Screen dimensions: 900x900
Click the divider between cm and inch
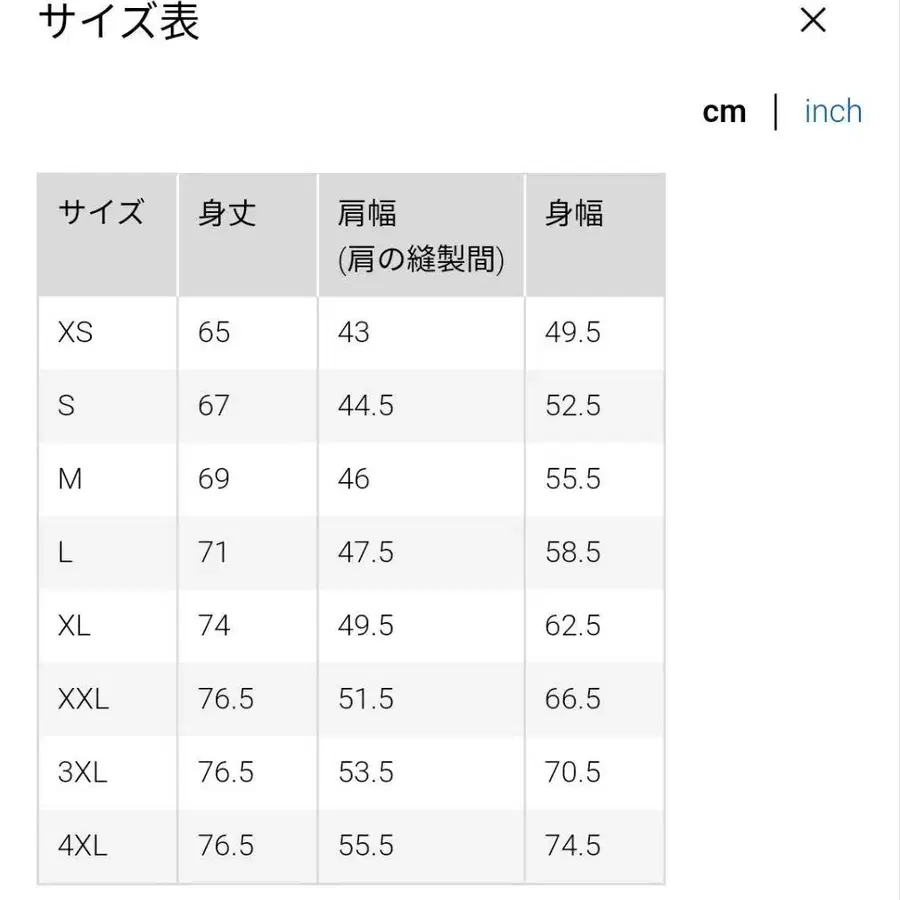(x=777, y=111)
